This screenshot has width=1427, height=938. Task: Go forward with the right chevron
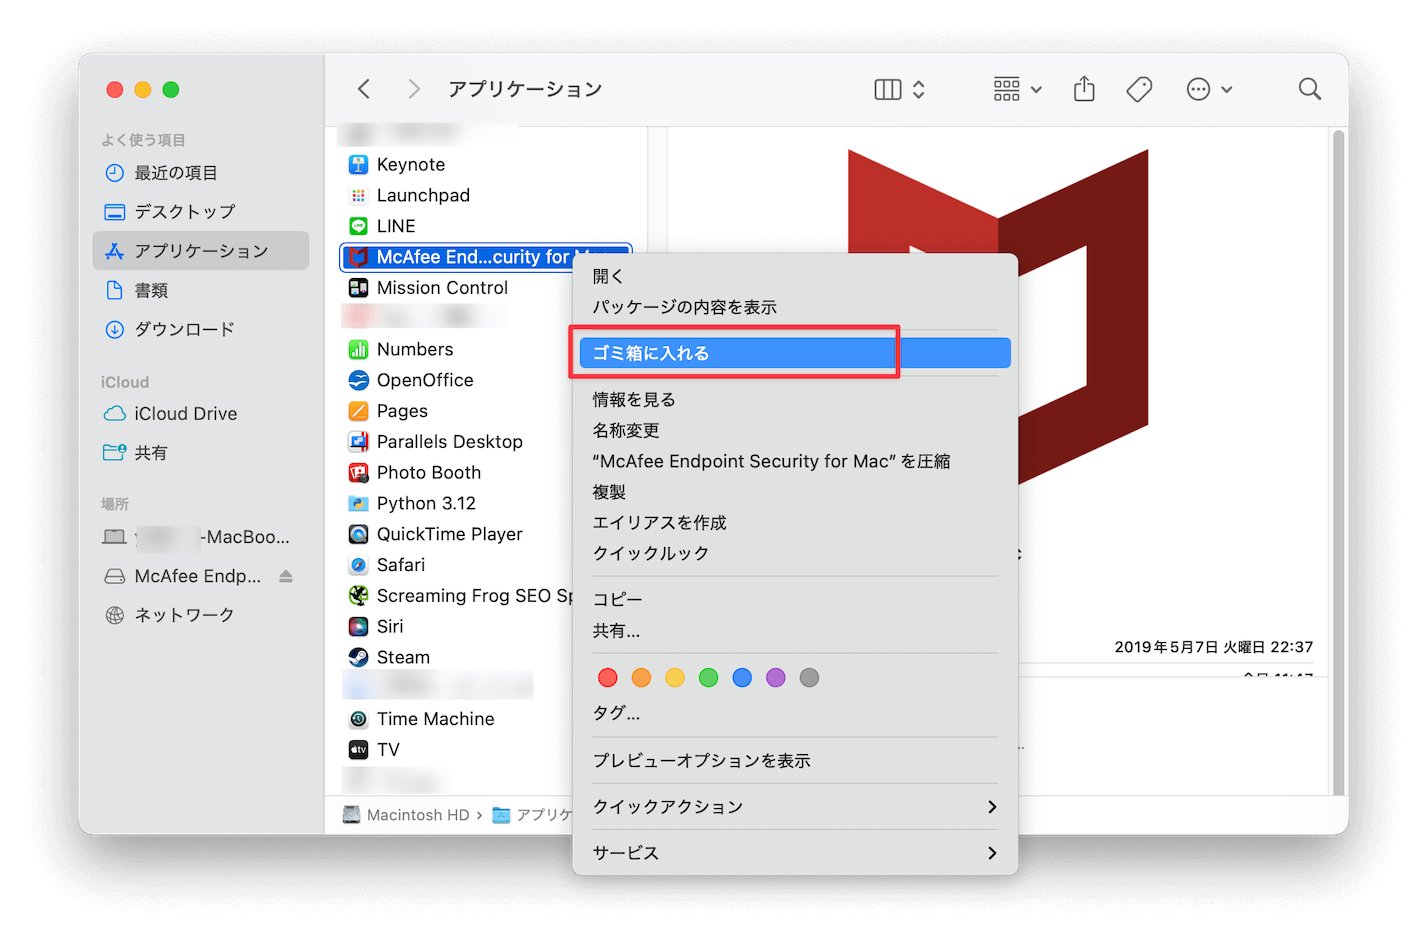414,89
